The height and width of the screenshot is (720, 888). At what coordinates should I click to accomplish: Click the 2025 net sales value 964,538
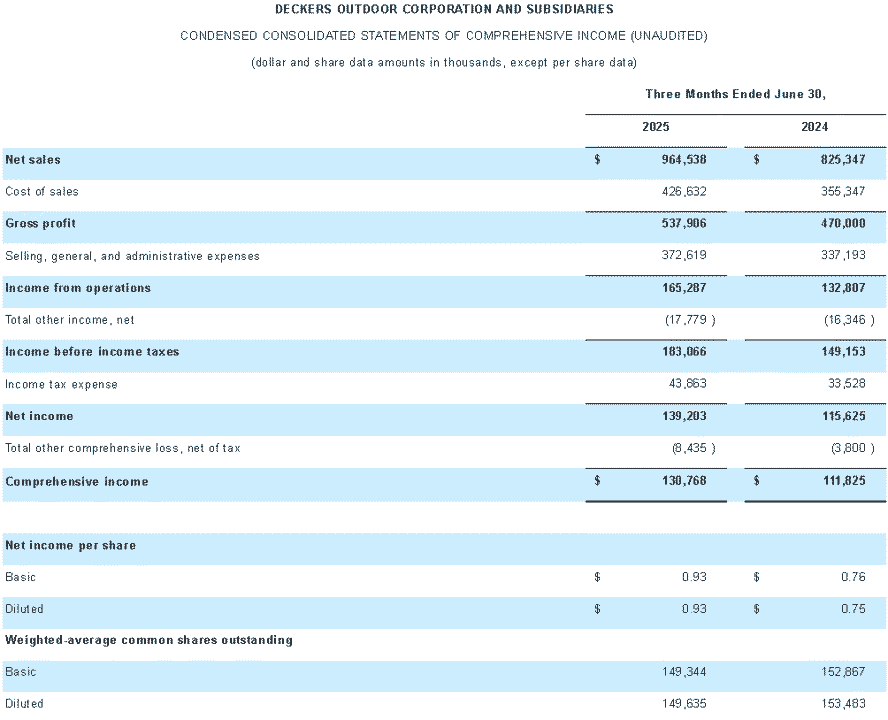click(x=684, y=160)
